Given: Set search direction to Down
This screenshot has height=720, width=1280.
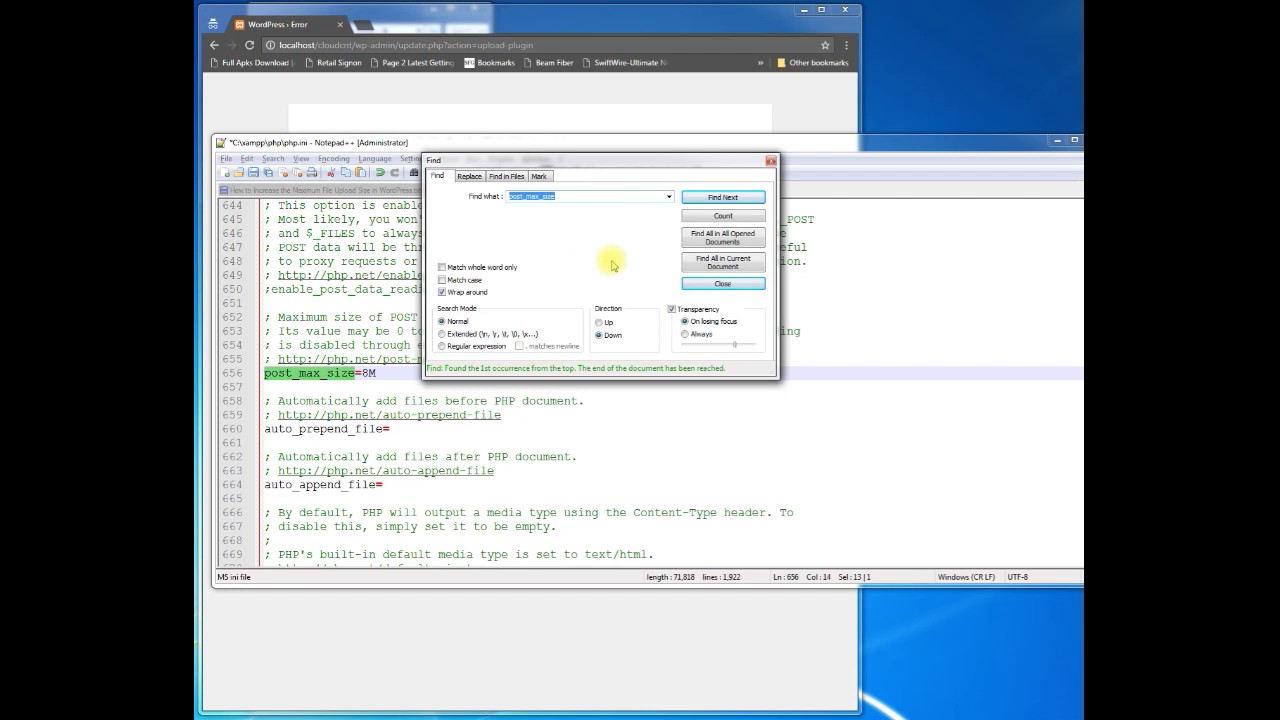Looking at the screenshot, I should (x=599, y=335).
